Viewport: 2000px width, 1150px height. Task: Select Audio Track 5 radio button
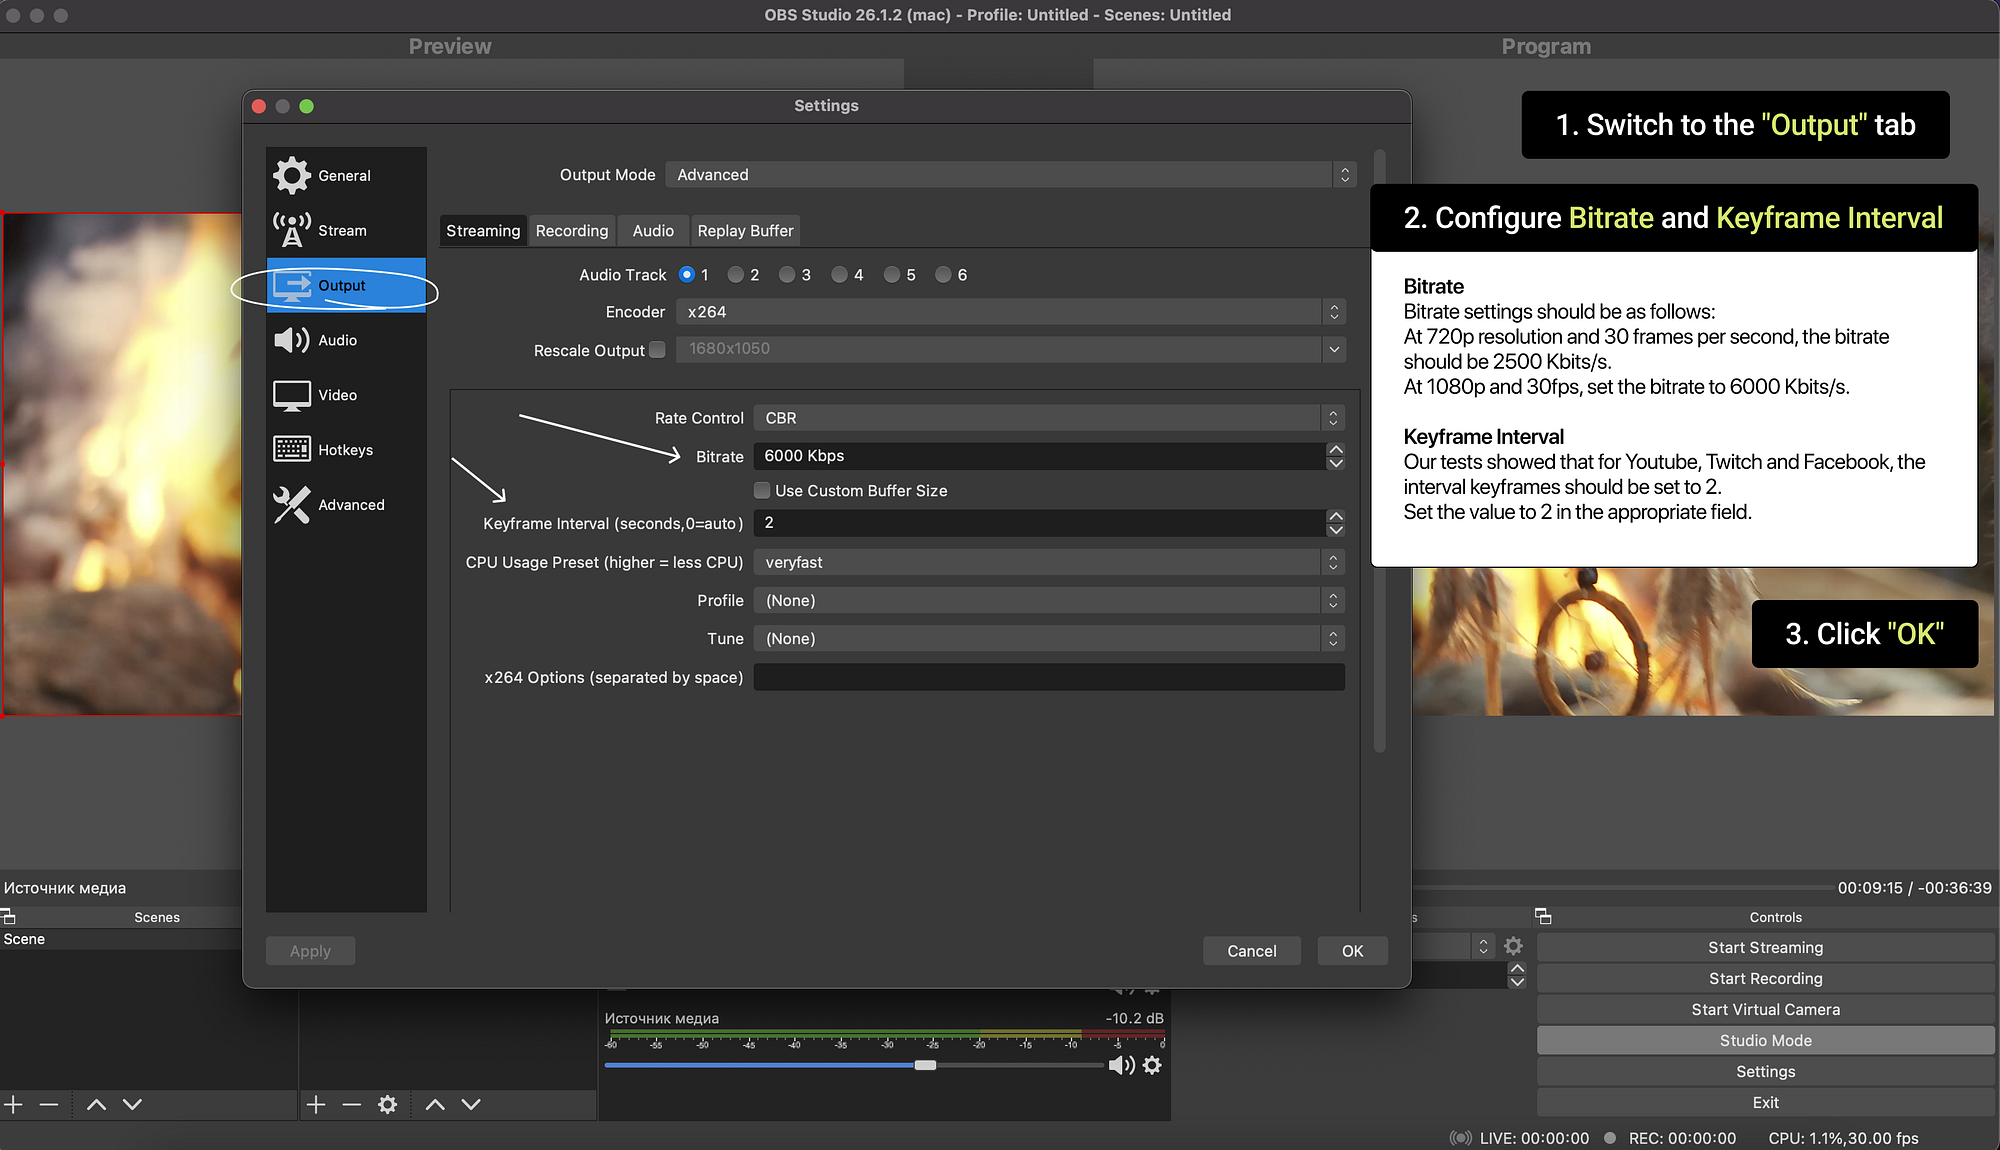892,274
